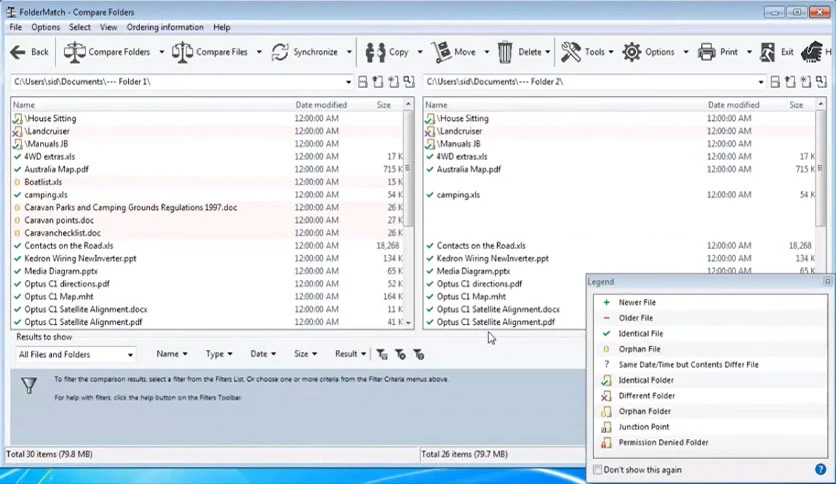The image size is (836, 484).
Task: Click Landcruiser folder icon in left pane
Action: 18,131
